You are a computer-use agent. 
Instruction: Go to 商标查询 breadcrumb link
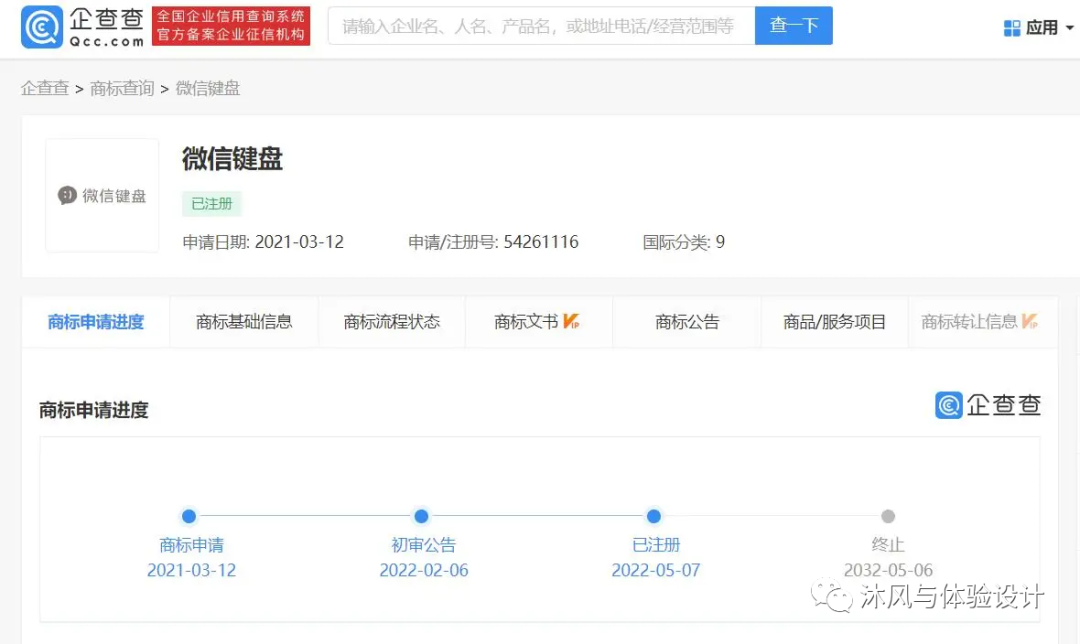(x=122, y=88)
